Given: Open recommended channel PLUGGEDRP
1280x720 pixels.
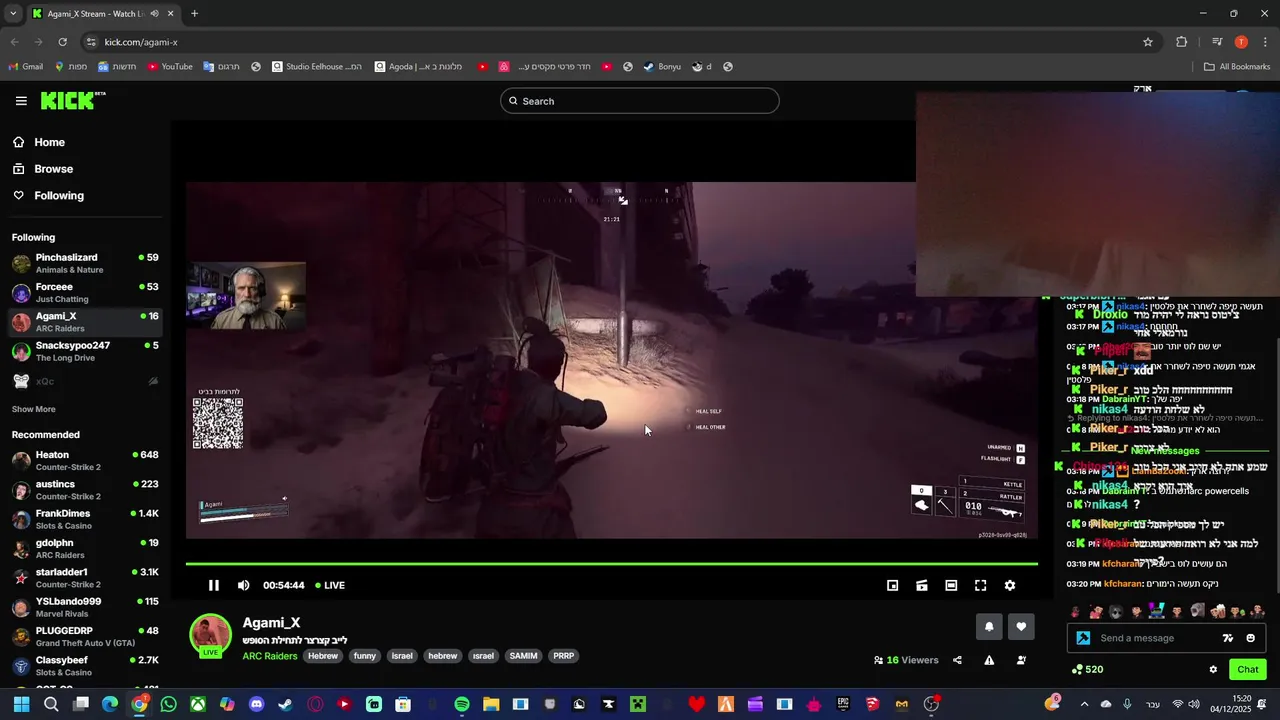Looking at the screenshot, I should [85, 637].
